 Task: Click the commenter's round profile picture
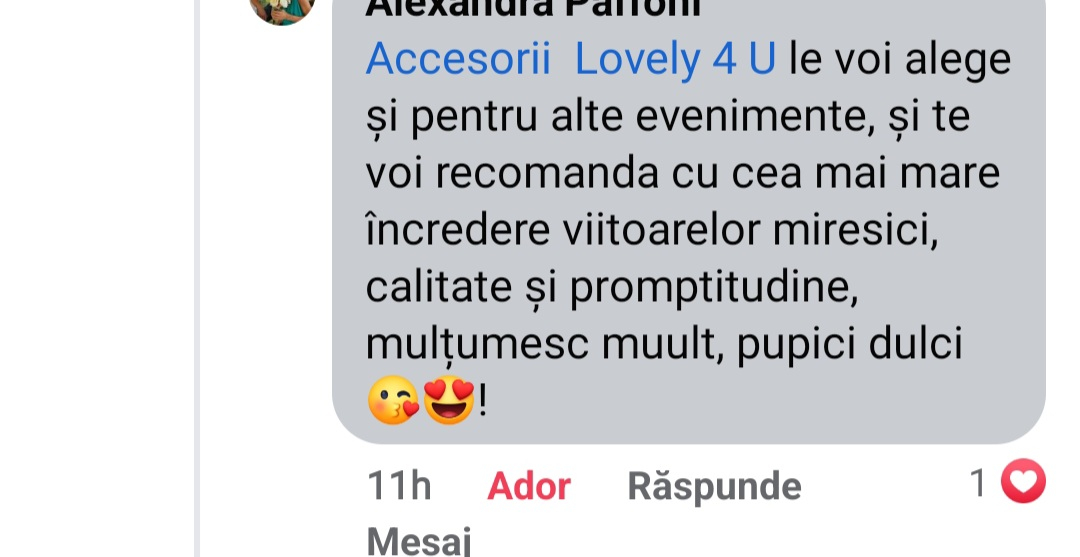282,10
